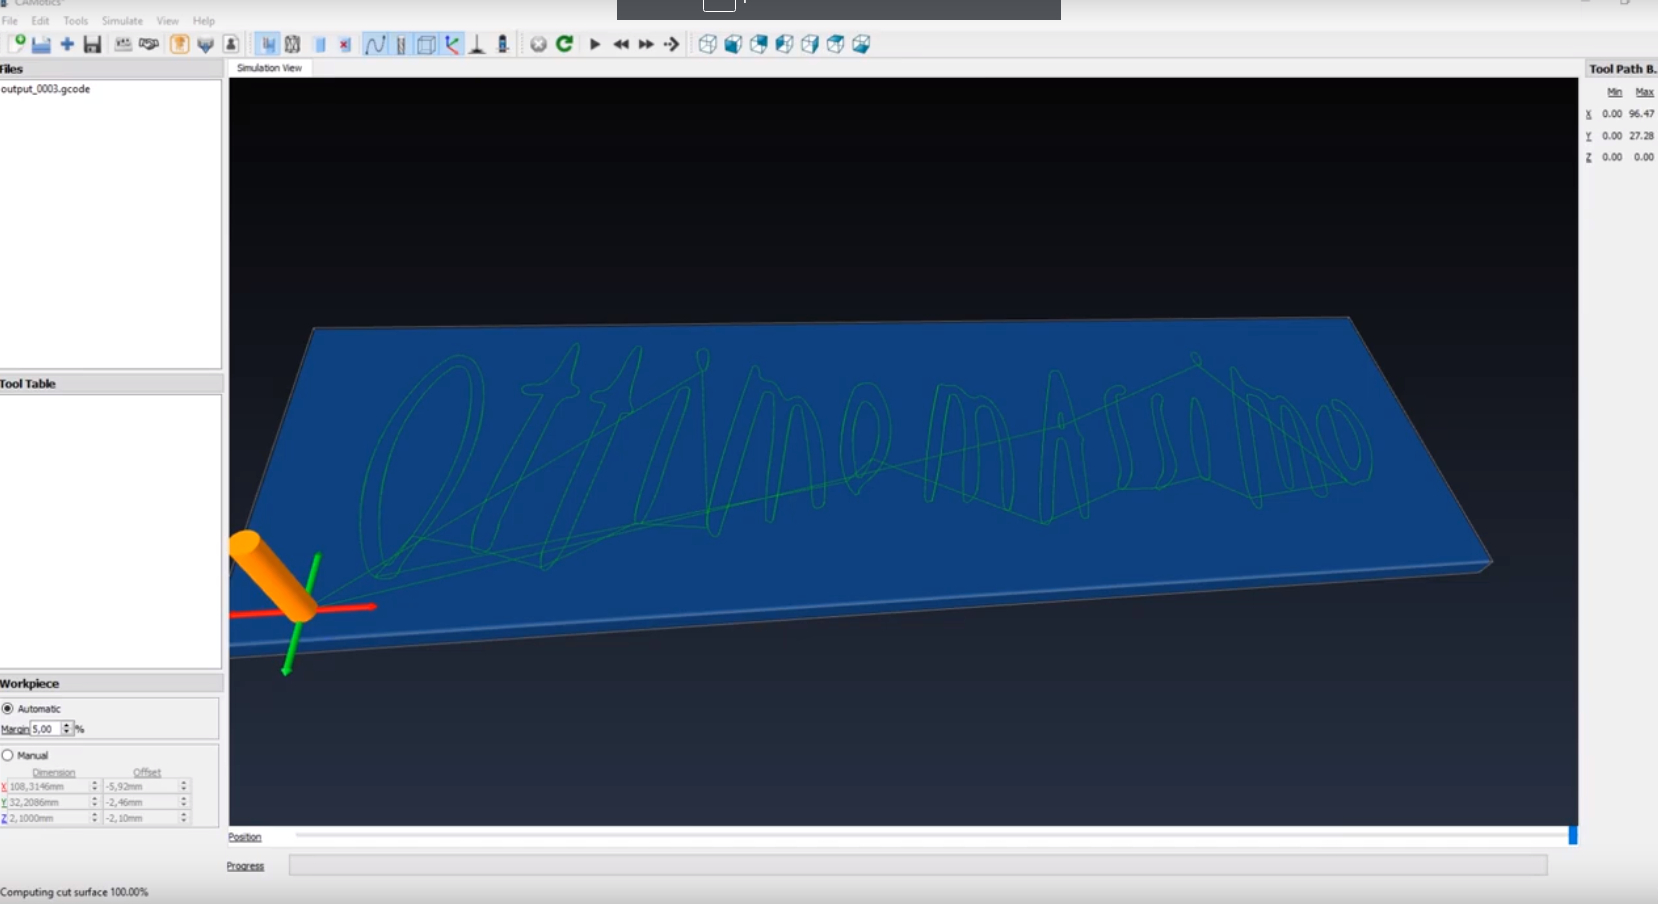This screenshot has width=1658, height=904.
Task: Click the Tool Table panel header
Action: click(x=111, y=384)
